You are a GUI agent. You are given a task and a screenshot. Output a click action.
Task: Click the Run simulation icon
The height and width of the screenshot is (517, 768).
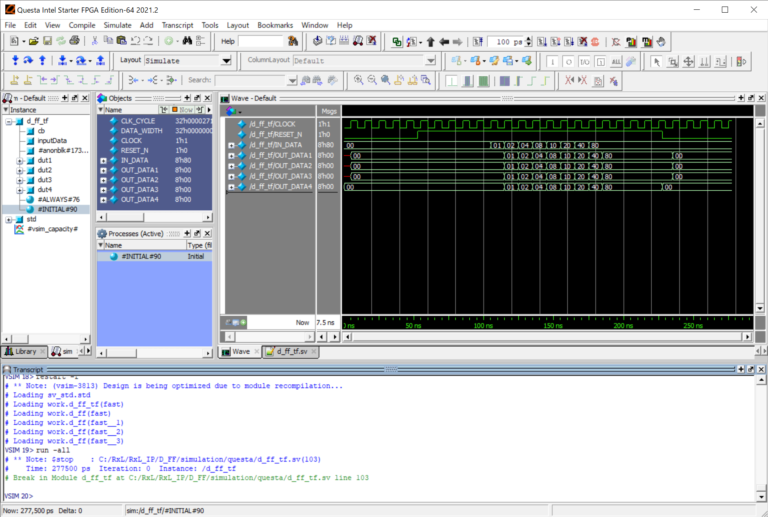tap(542, 42)
